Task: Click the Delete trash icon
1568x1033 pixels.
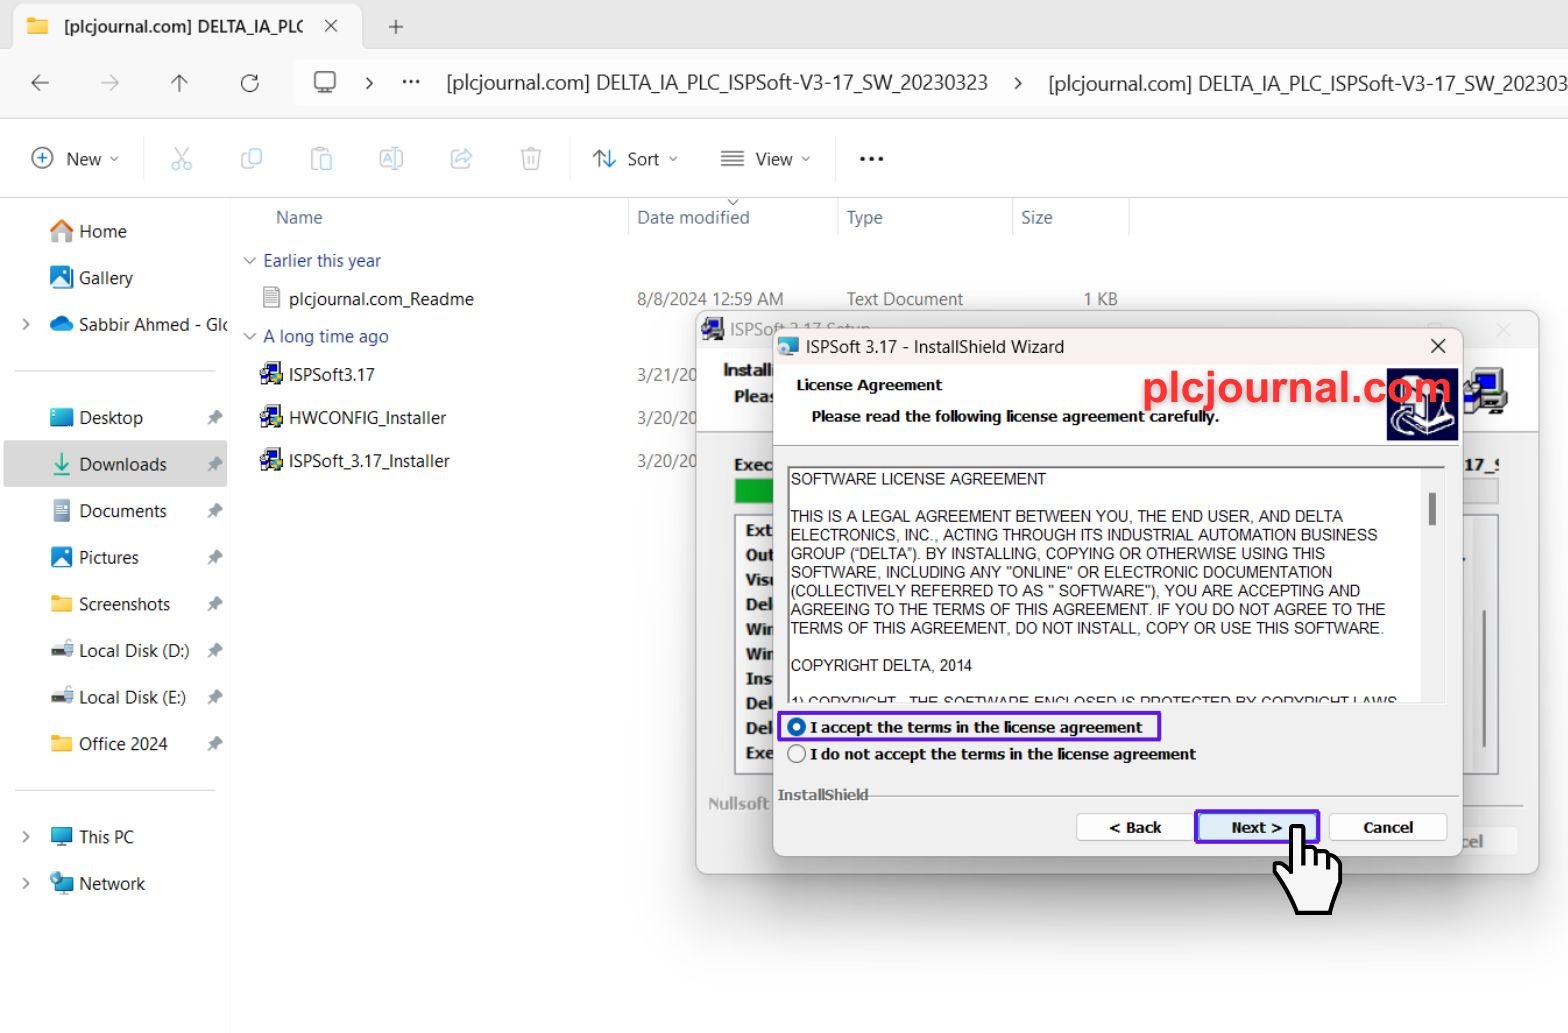Action: tap(531, 159)
